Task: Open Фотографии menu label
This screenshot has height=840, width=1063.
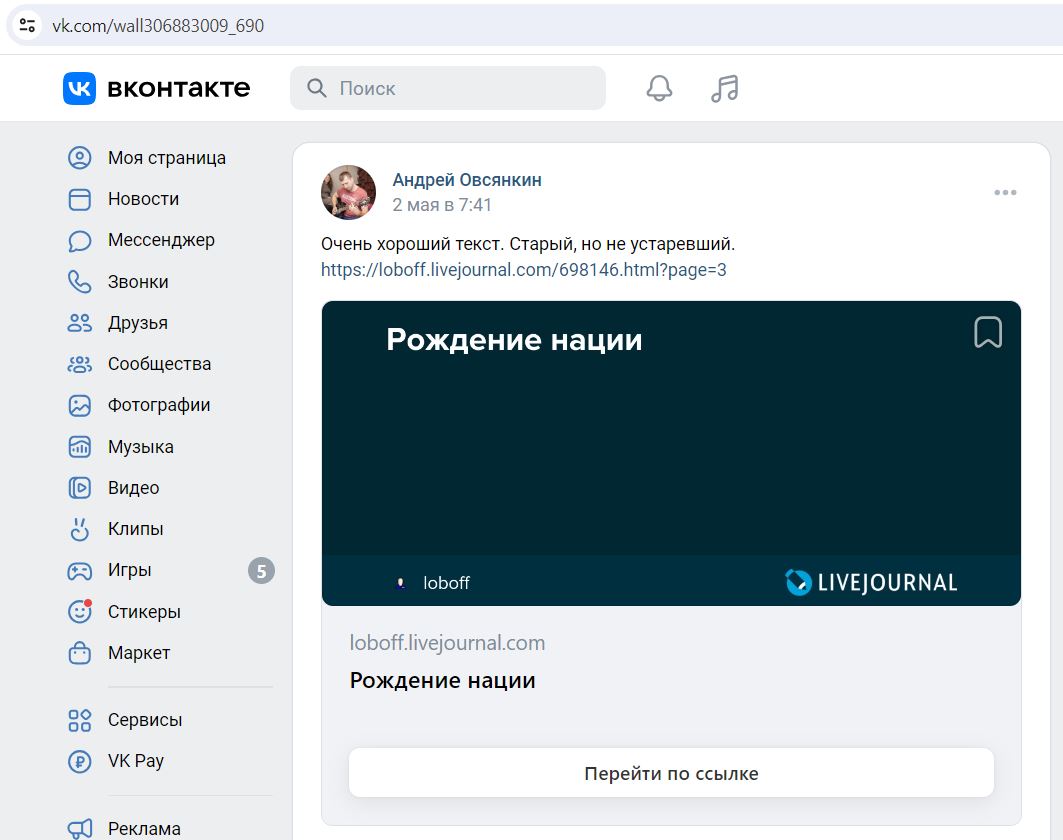Action: pos(159,405)
